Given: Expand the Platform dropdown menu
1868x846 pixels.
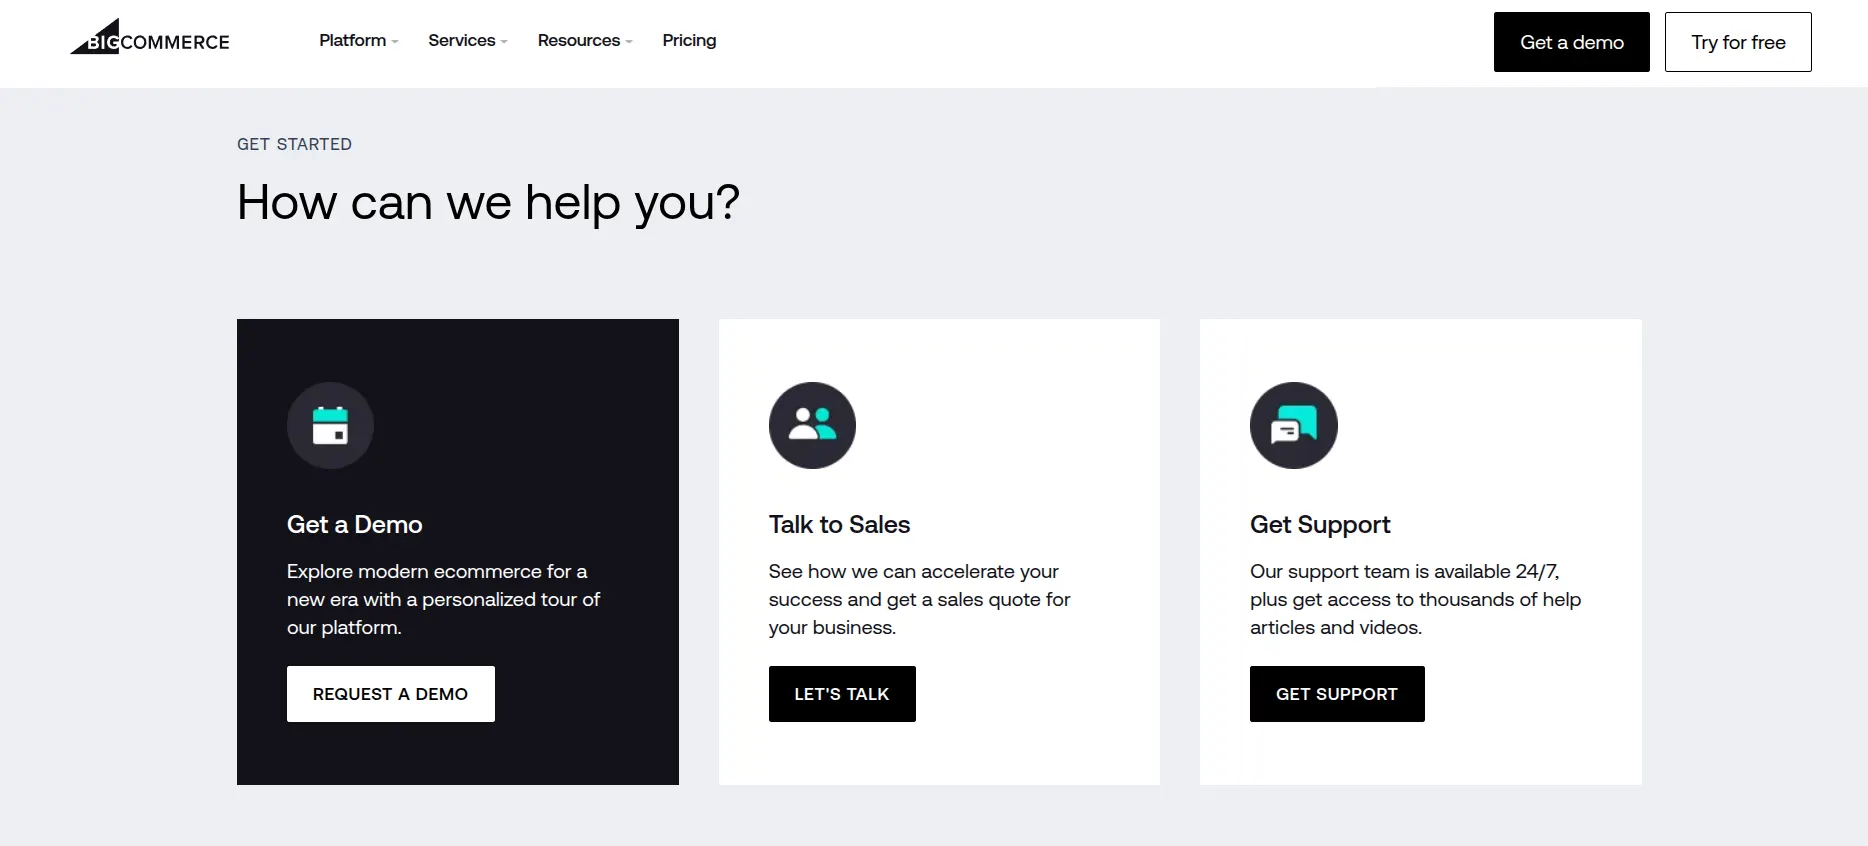Looking at the screenshot, I should pyautogui.click(x=359, y=40).
